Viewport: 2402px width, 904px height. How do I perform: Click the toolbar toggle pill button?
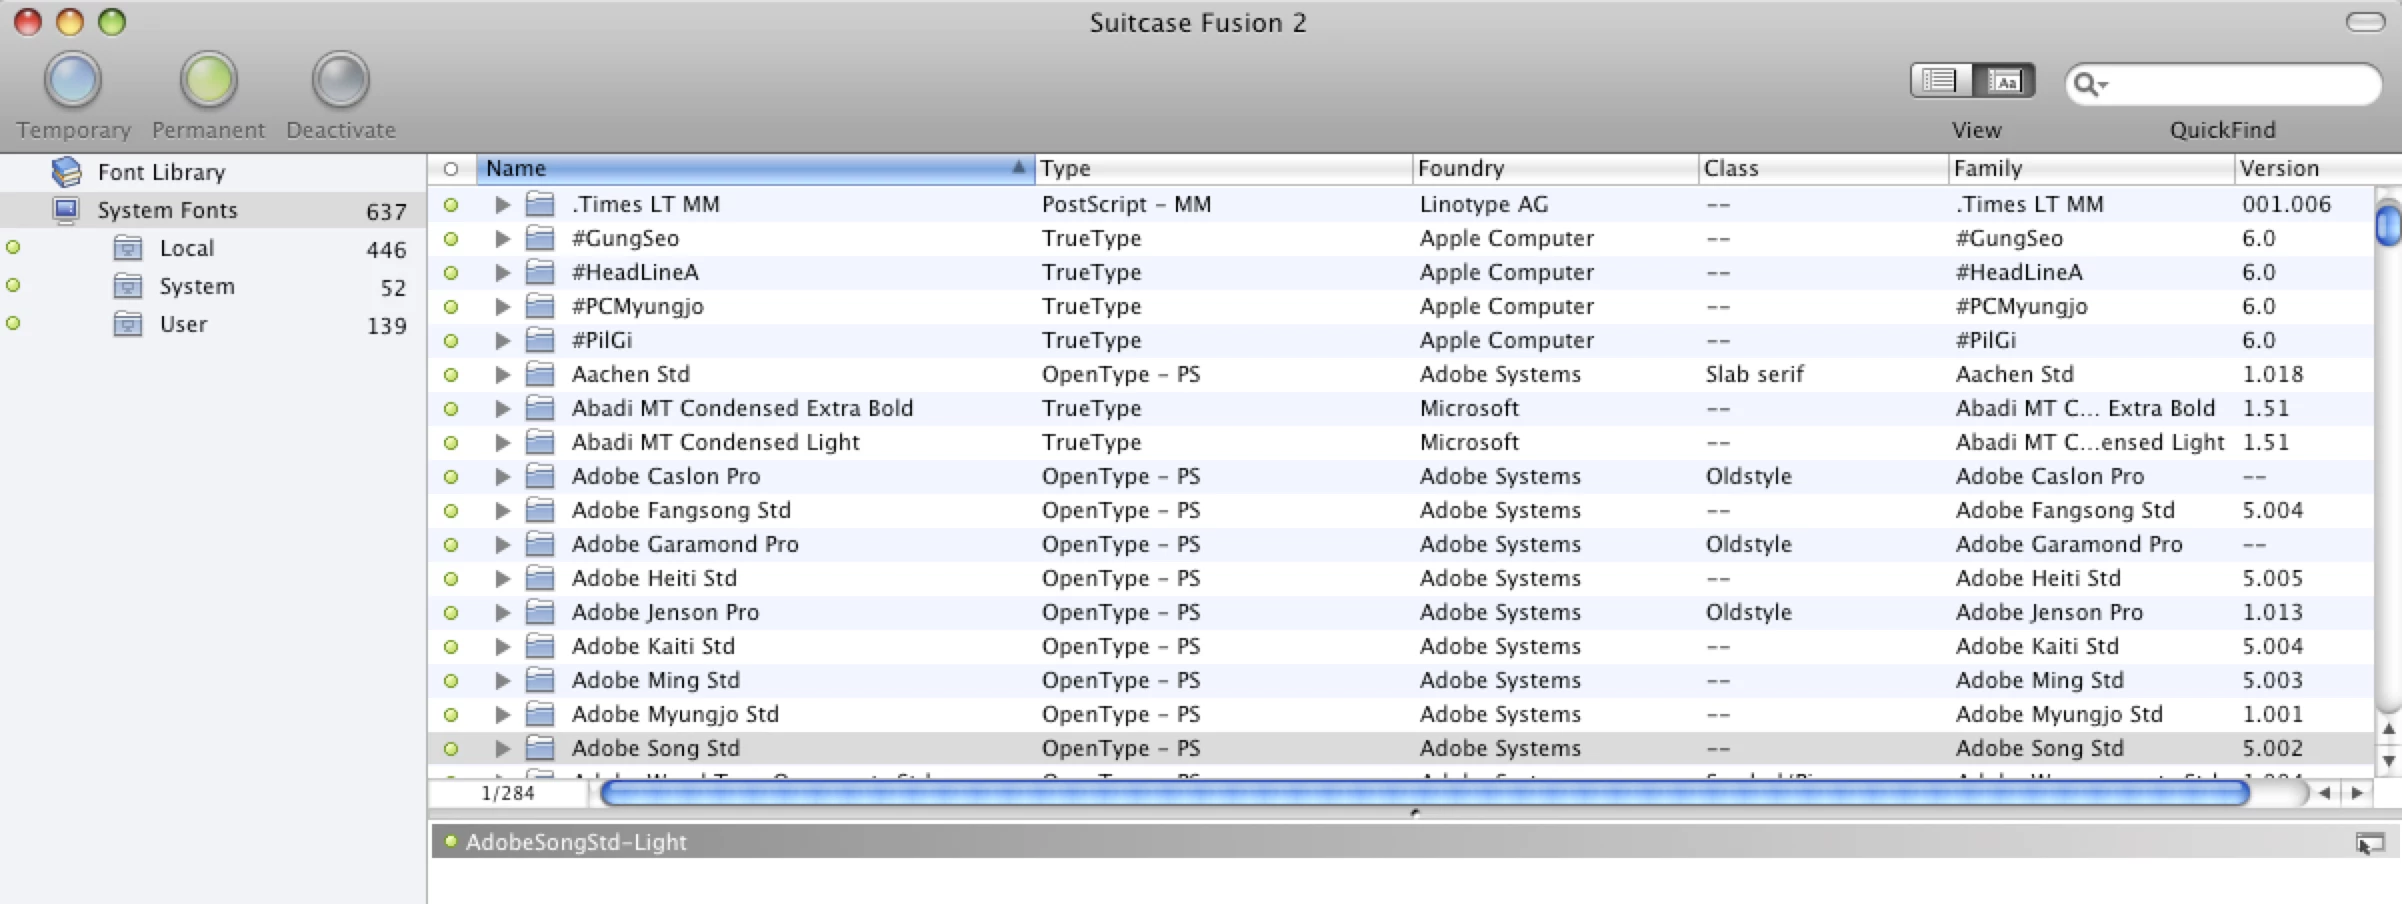[x=2365, y=22]
